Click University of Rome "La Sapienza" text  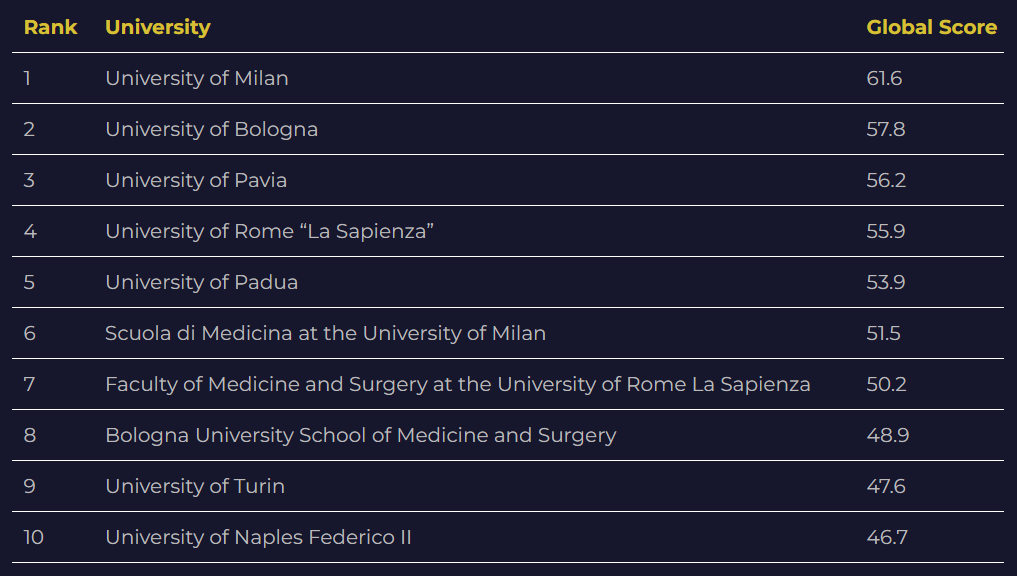(269, 231)
